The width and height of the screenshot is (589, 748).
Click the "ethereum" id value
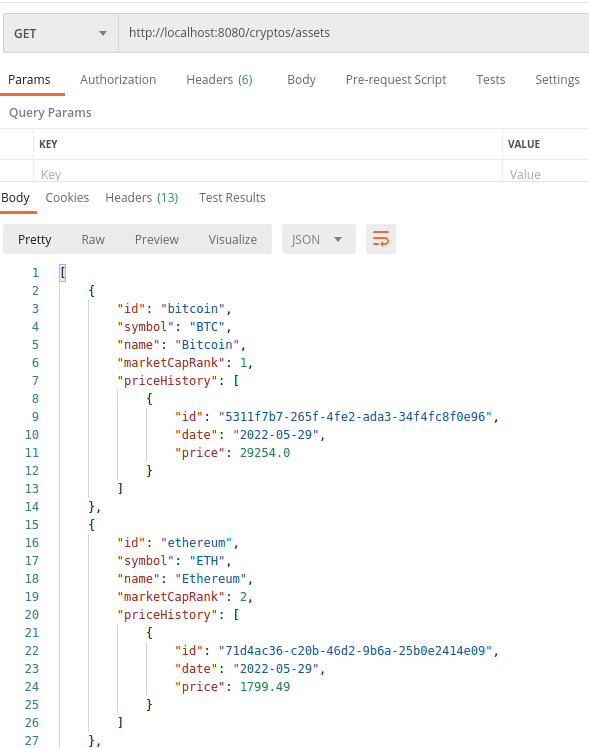tap(196, 543)
